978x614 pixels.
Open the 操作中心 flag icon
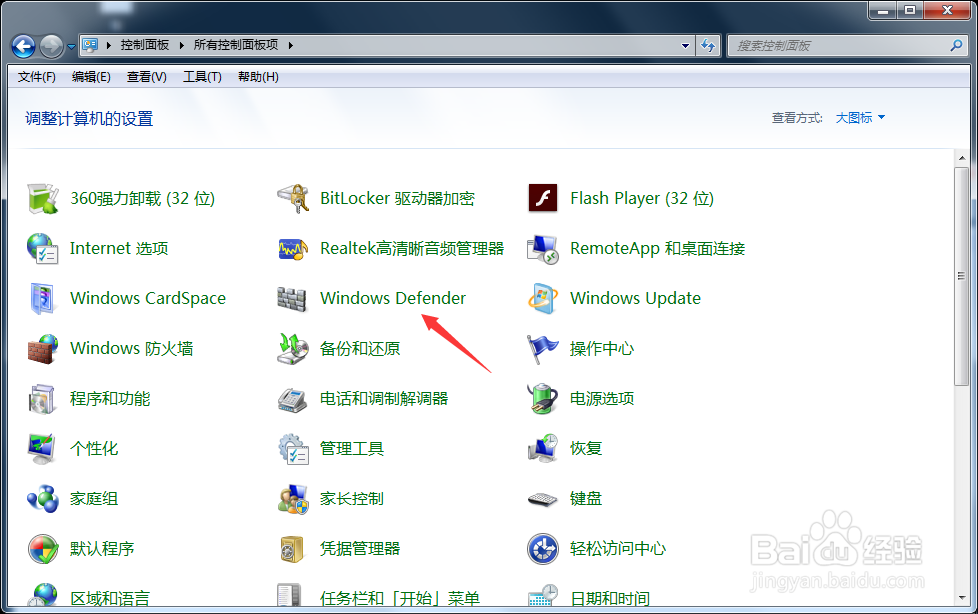[543, 349]
